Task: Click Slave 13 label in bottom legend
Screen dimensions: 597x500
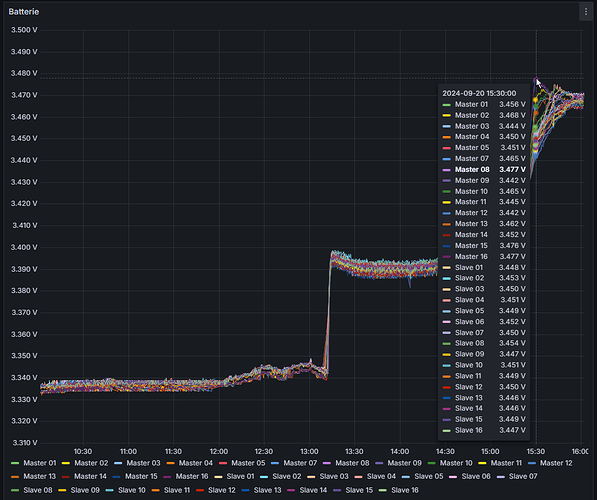Action: (x=267, y=490)
